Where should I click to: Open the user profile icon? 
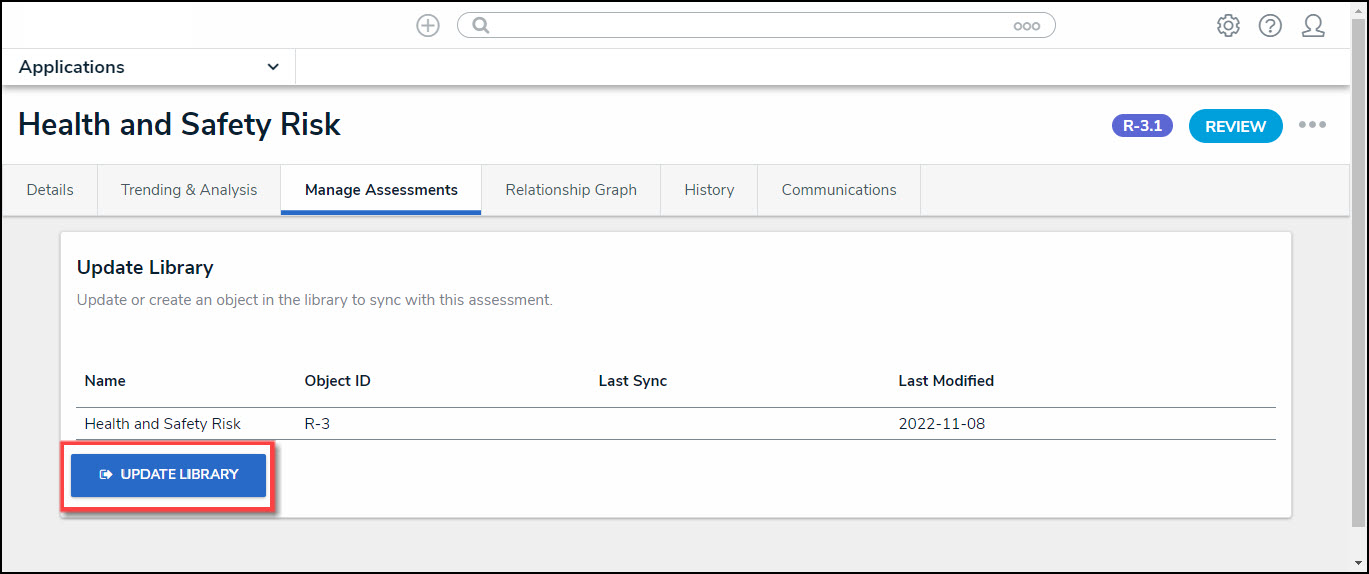(1313, 26)
